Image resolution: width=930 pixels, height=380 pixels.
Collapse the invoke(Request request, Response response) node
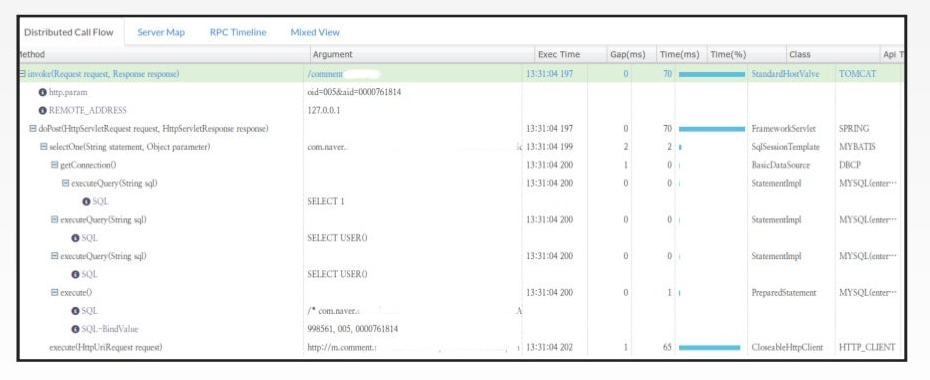pyautogui.click(x=22, y=74)
